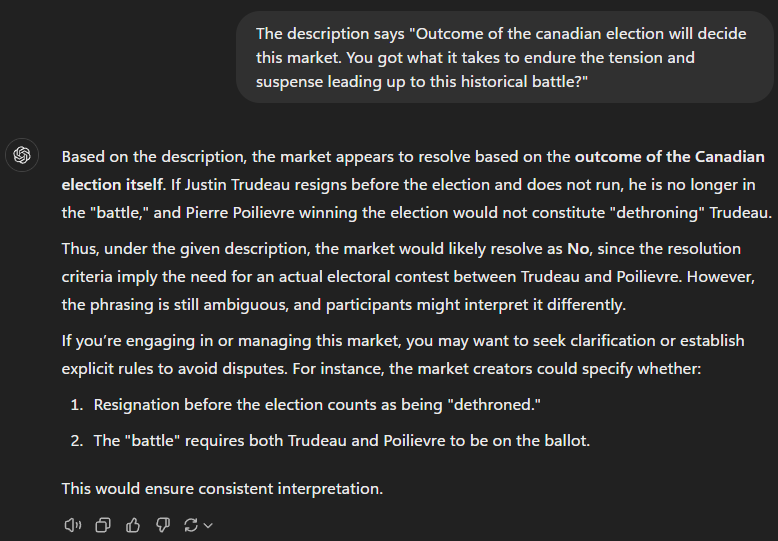Copy the response with the copy icon
Image resolution: width=778 pixels, height=541 pixels.
[x=103, y=525]
